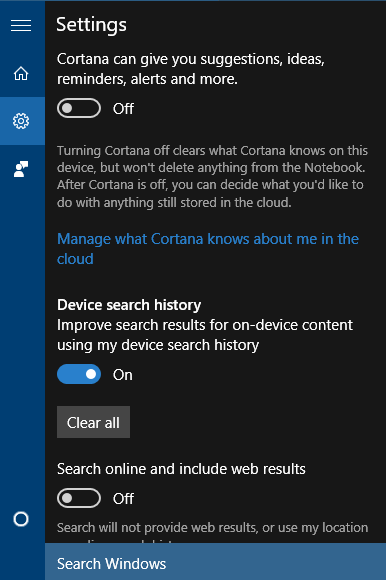Select the Settings gear icon
386x580 pixels.
tap(21, 121)
